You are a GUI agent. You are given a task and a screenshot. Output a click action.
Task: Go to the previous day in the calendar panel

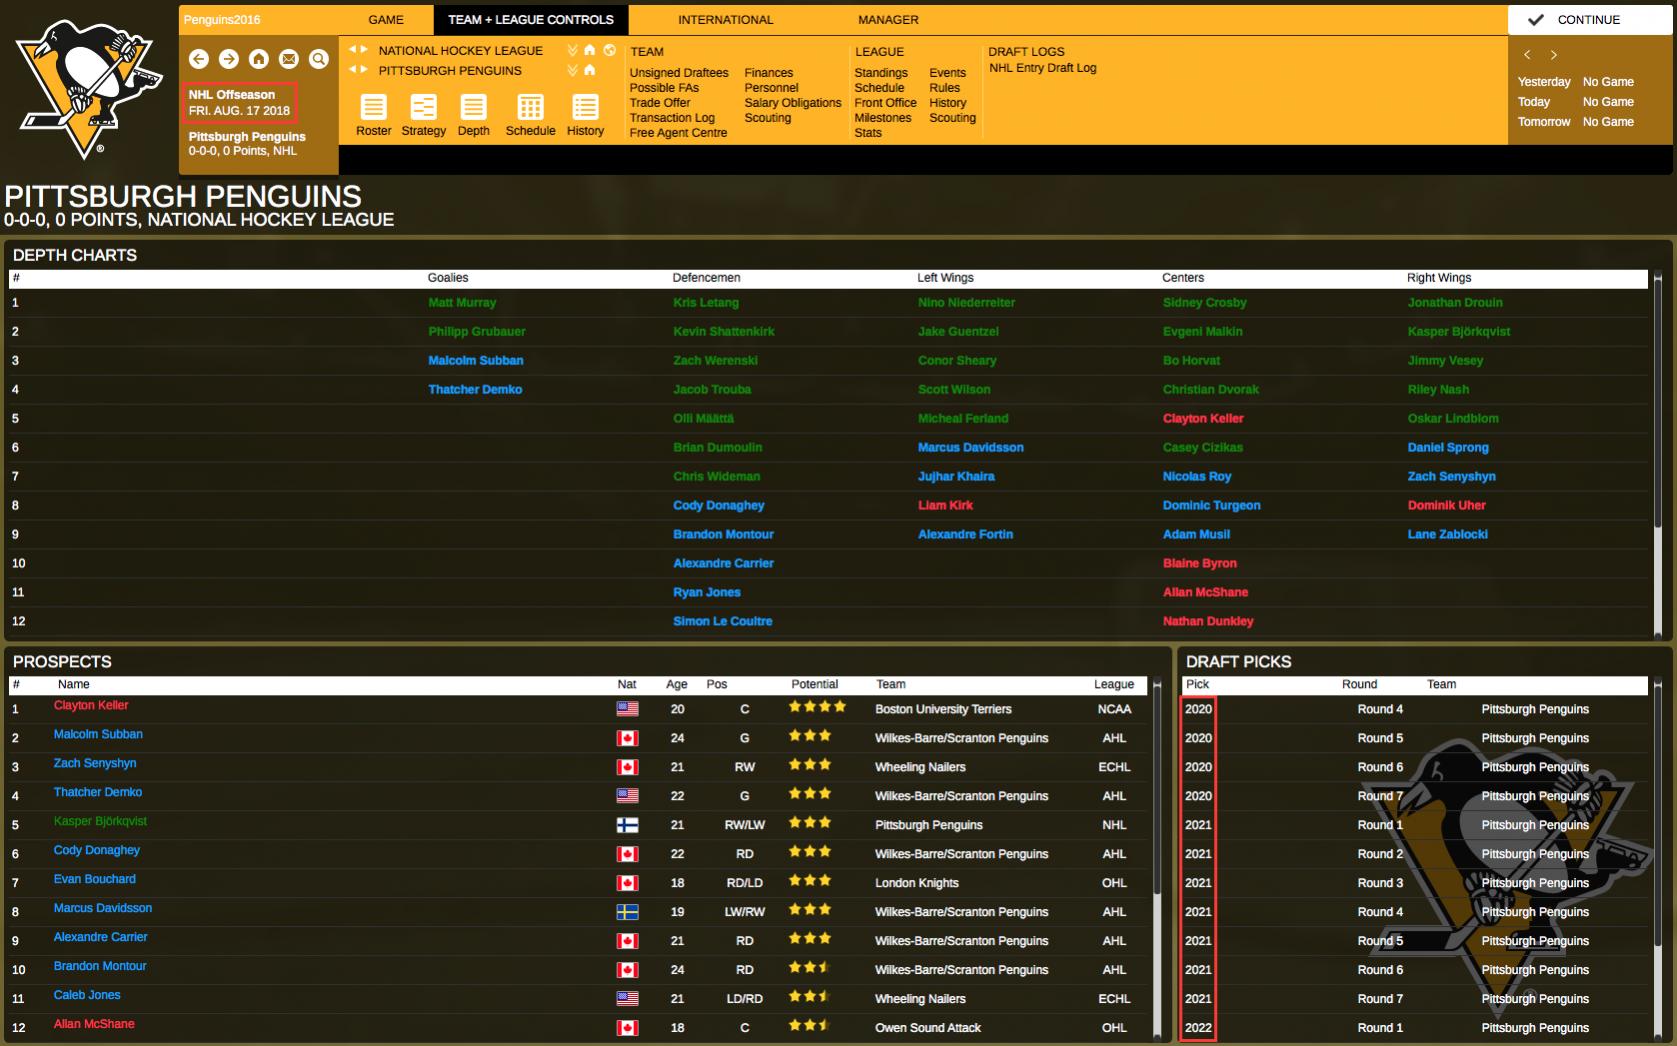[x=1527, y=55]
